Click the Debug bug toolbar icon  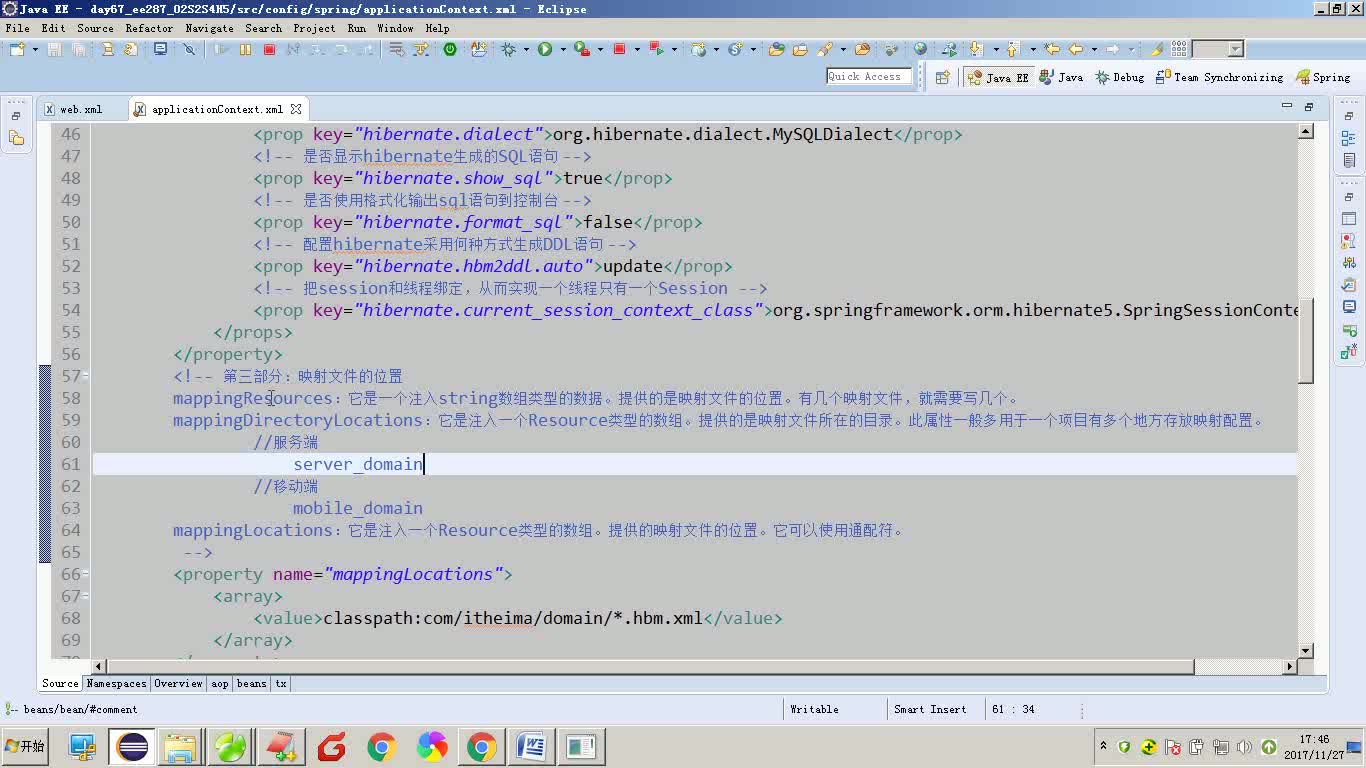click(x=508, y=49)
